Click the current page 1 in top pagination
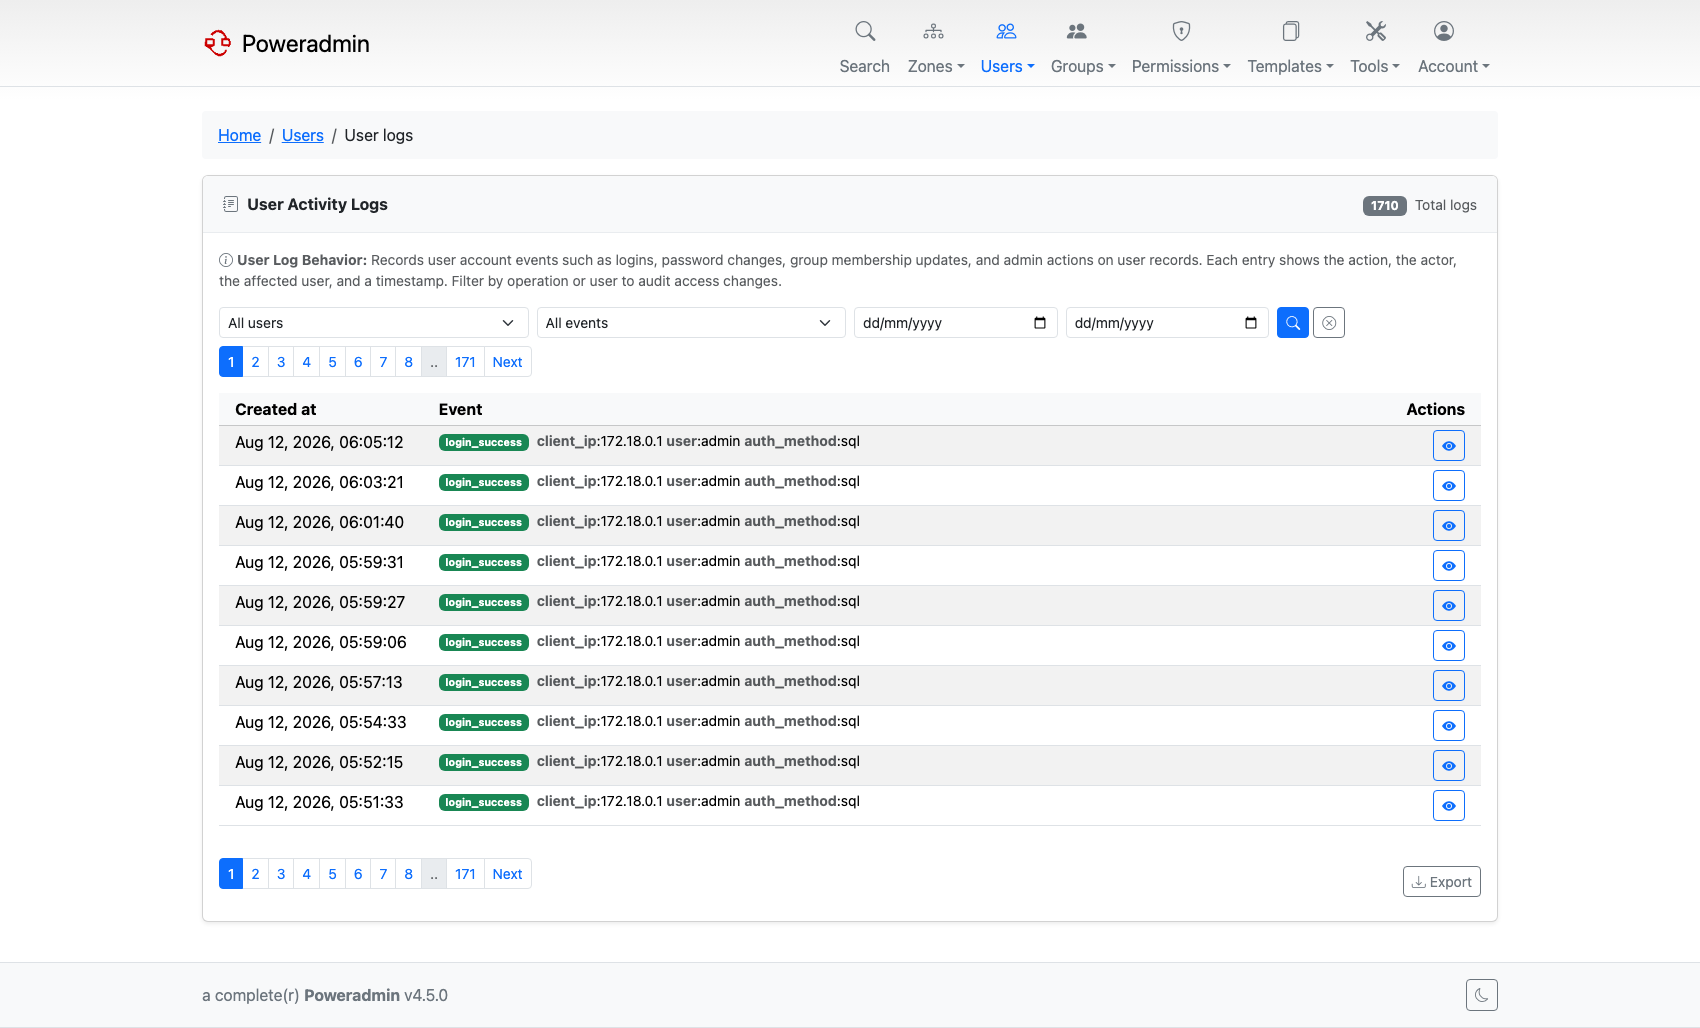This screenshot has width=1700, height=1028. (x=231, y=362)
